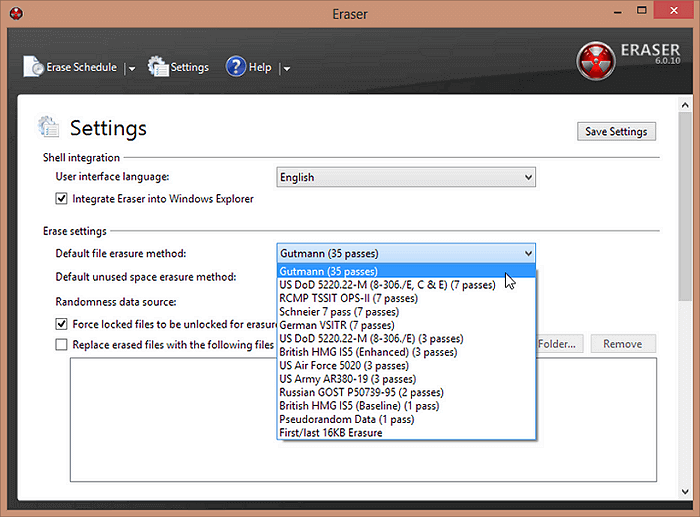
Task: Expand the Help dropdown arrow
Action: point(287,69)
